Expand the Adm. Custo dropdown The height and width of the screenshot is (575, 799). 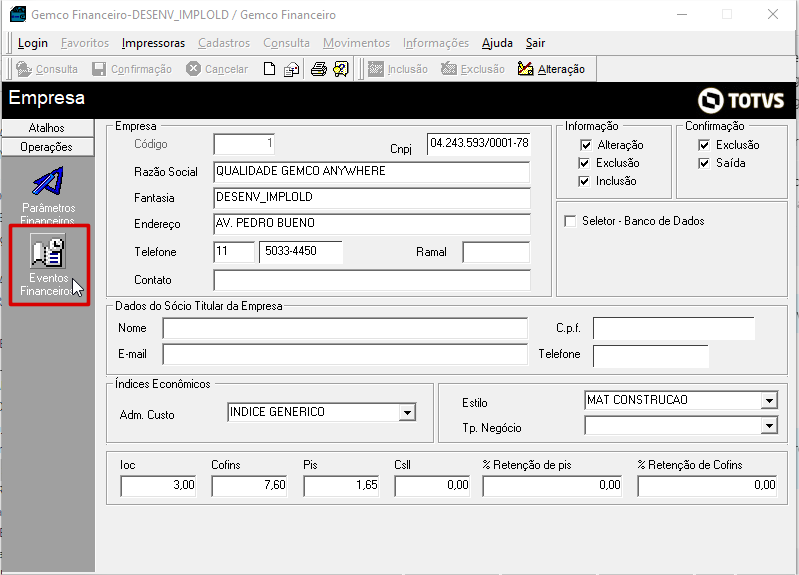coord(407,412)
